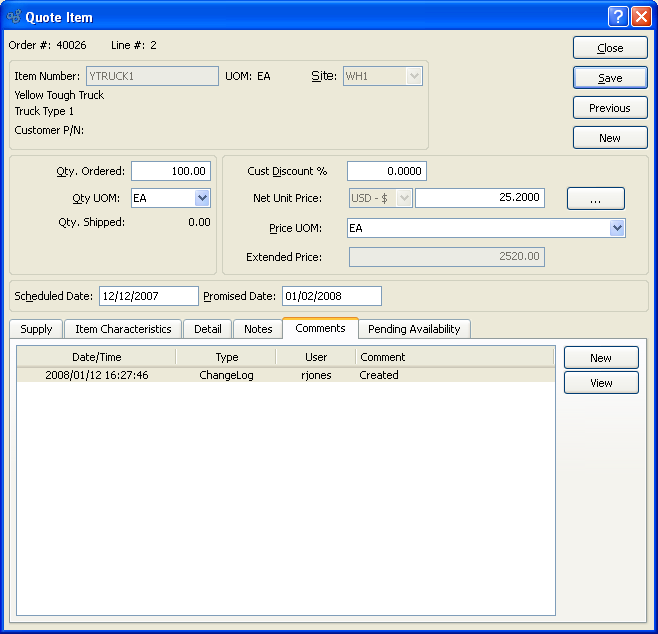Add a new comment with New button
The height and width of the screenshot is (634, 658).
click(600, 358)
